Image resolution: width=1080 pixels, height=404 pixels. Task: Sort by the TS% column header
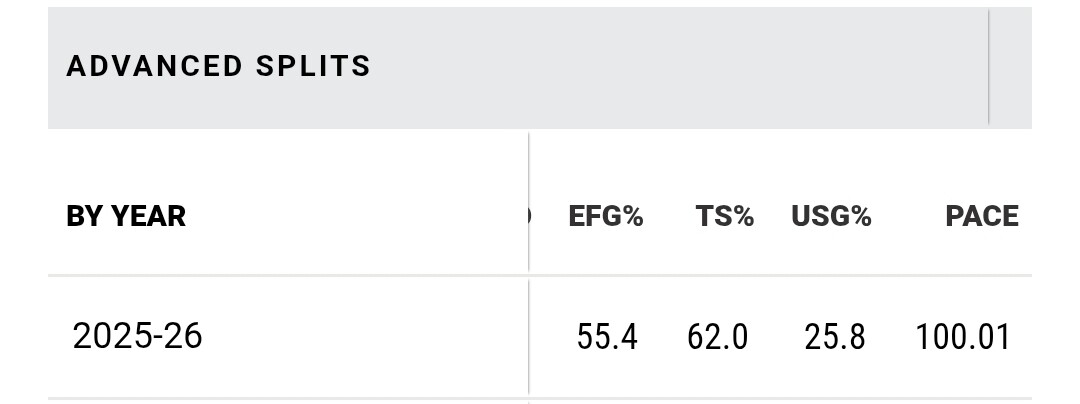click(x=724, y=216)
